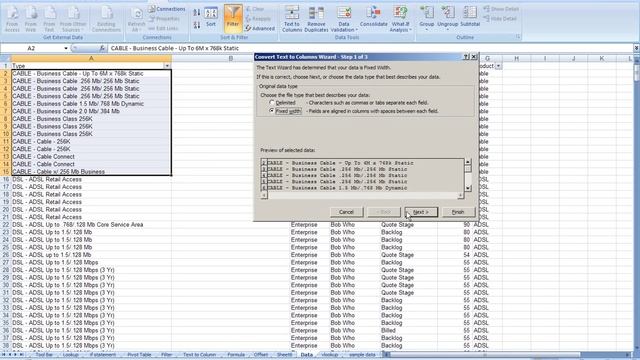The width and height of the screenshot is (640, 360).
Task: Click the Next button in wizard
Action: [421, 212]
